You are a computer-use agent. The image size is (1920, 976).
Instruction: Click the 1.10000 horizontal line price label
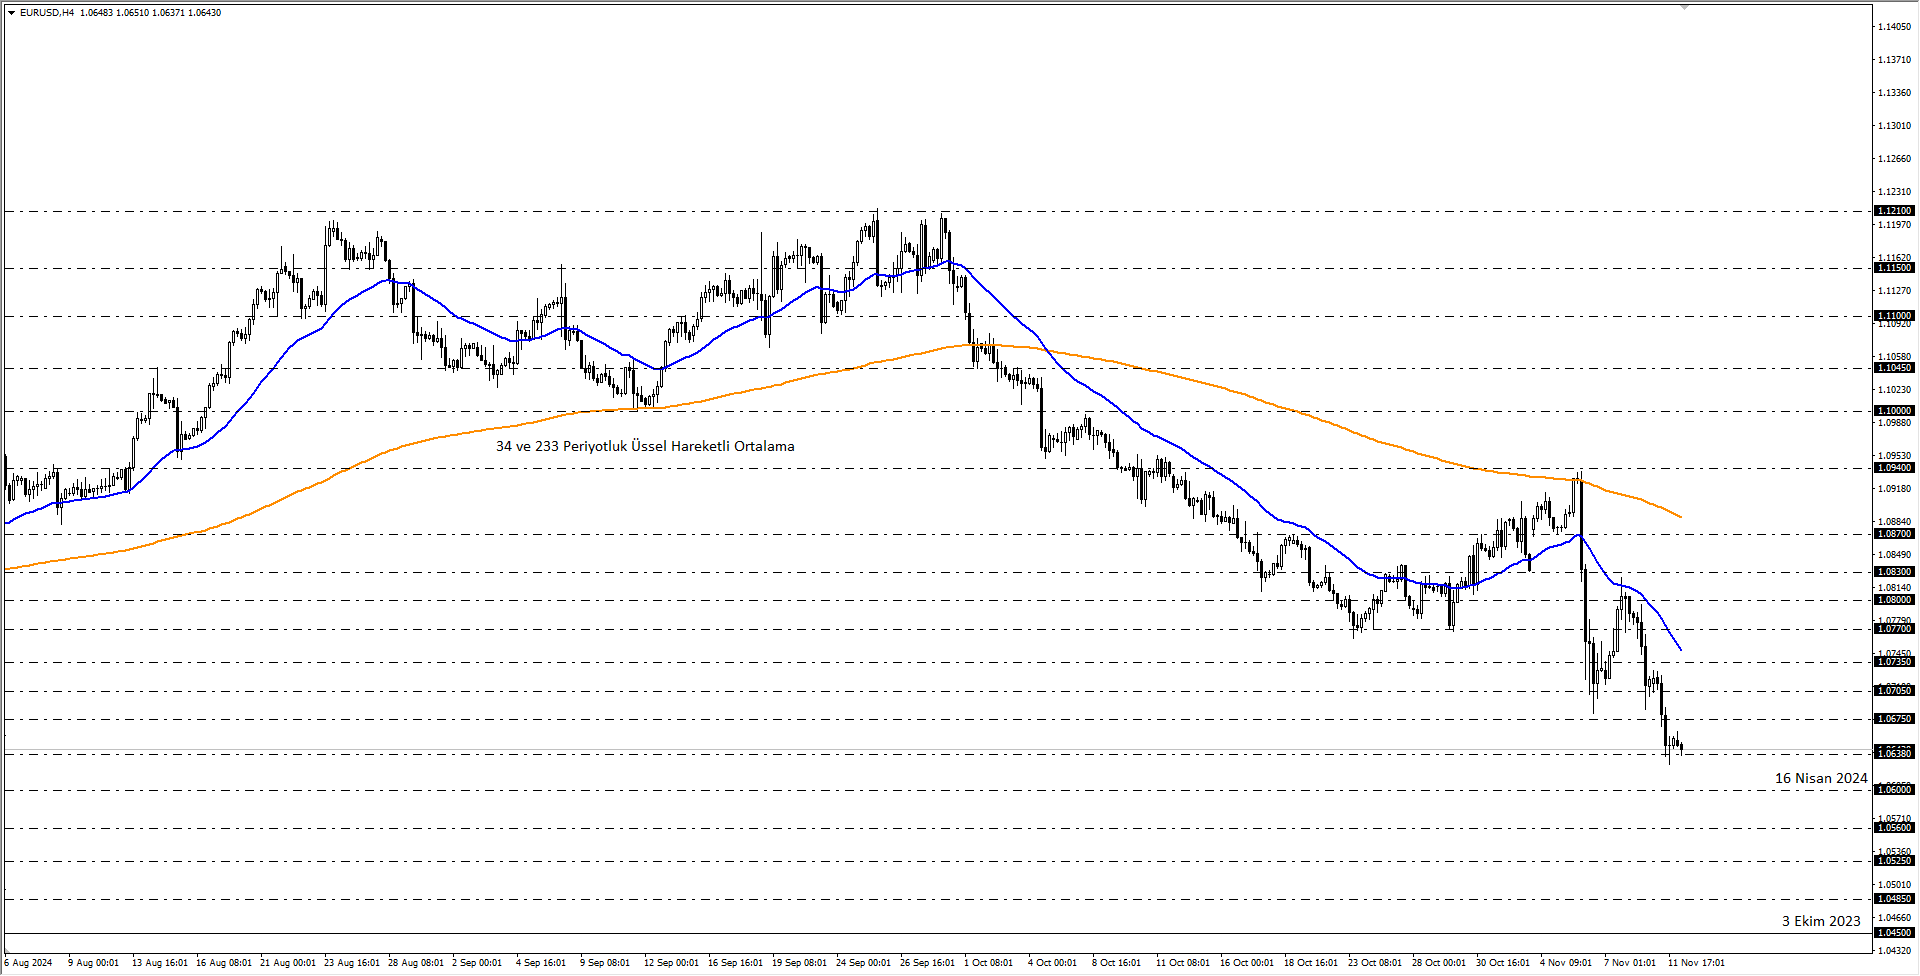tap(1894, 411)
